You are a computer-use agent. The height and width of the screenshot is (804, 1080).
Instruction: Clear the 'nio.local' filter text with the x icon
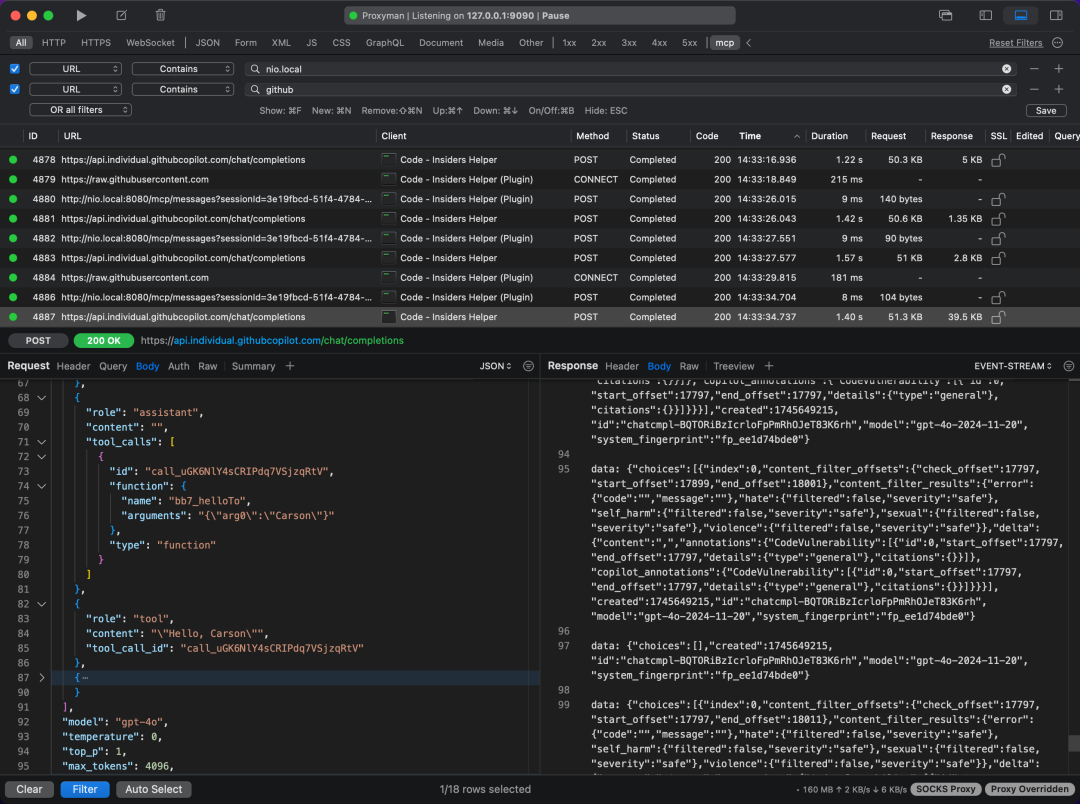1006,69
